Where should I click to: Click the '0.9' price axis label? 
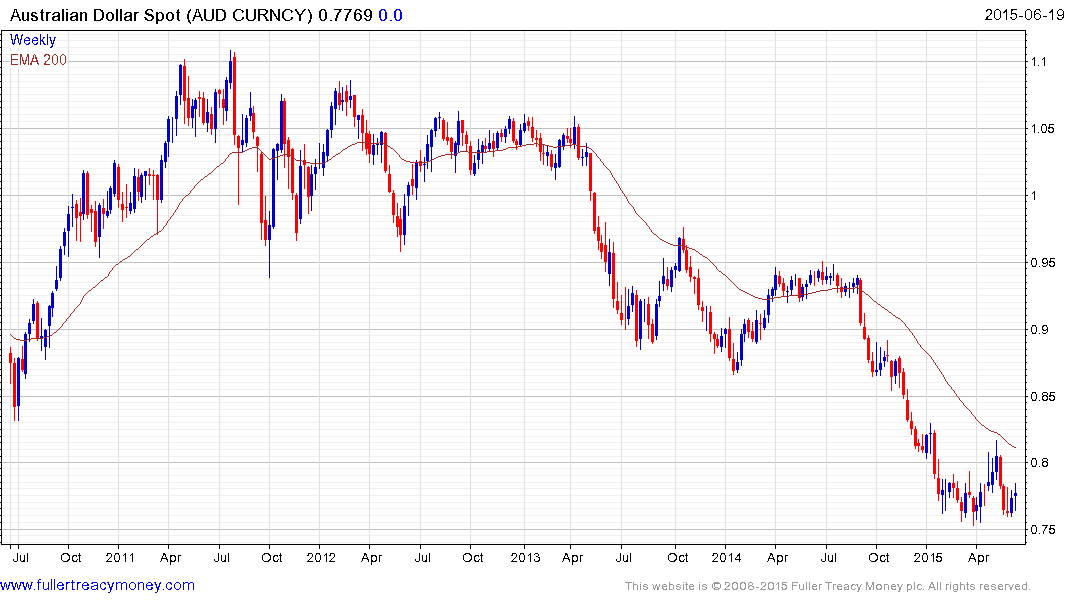(x=1039, y=330)
